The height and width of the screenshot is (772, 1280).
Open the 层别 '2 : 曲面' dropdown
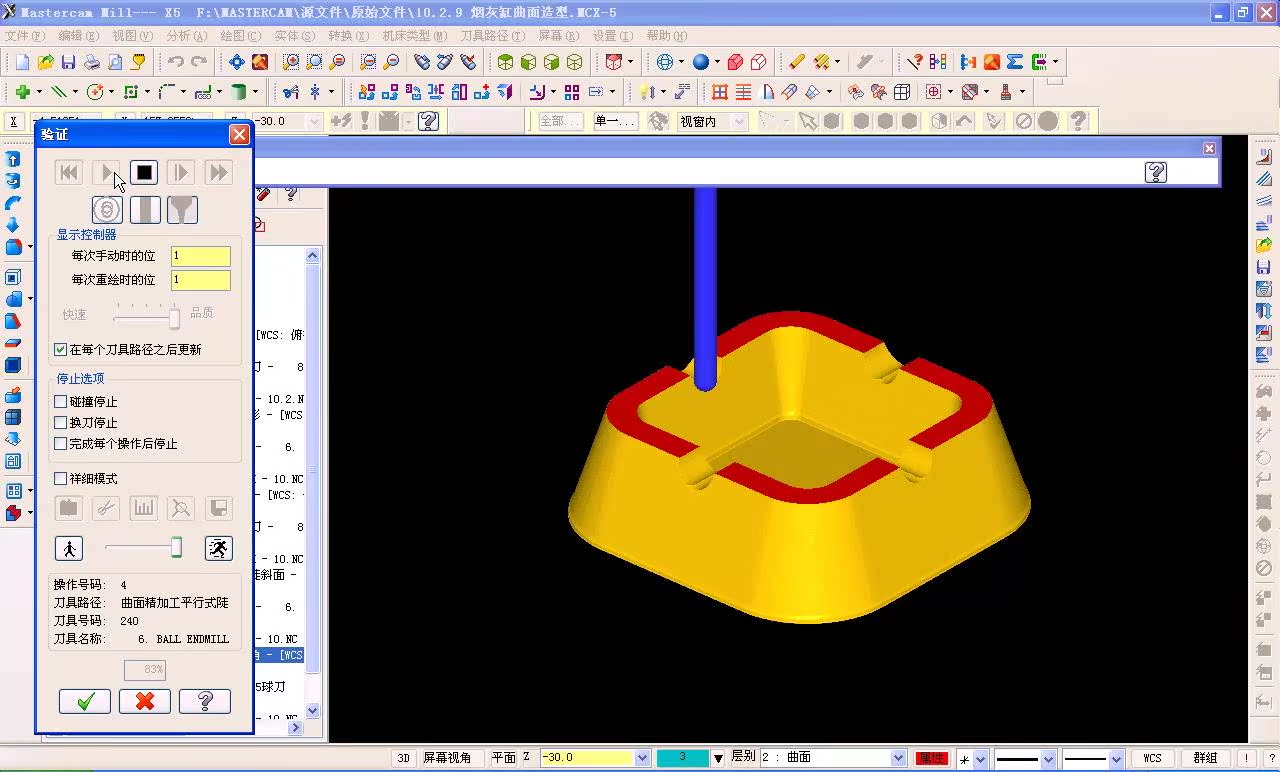[x=898, y=758]
